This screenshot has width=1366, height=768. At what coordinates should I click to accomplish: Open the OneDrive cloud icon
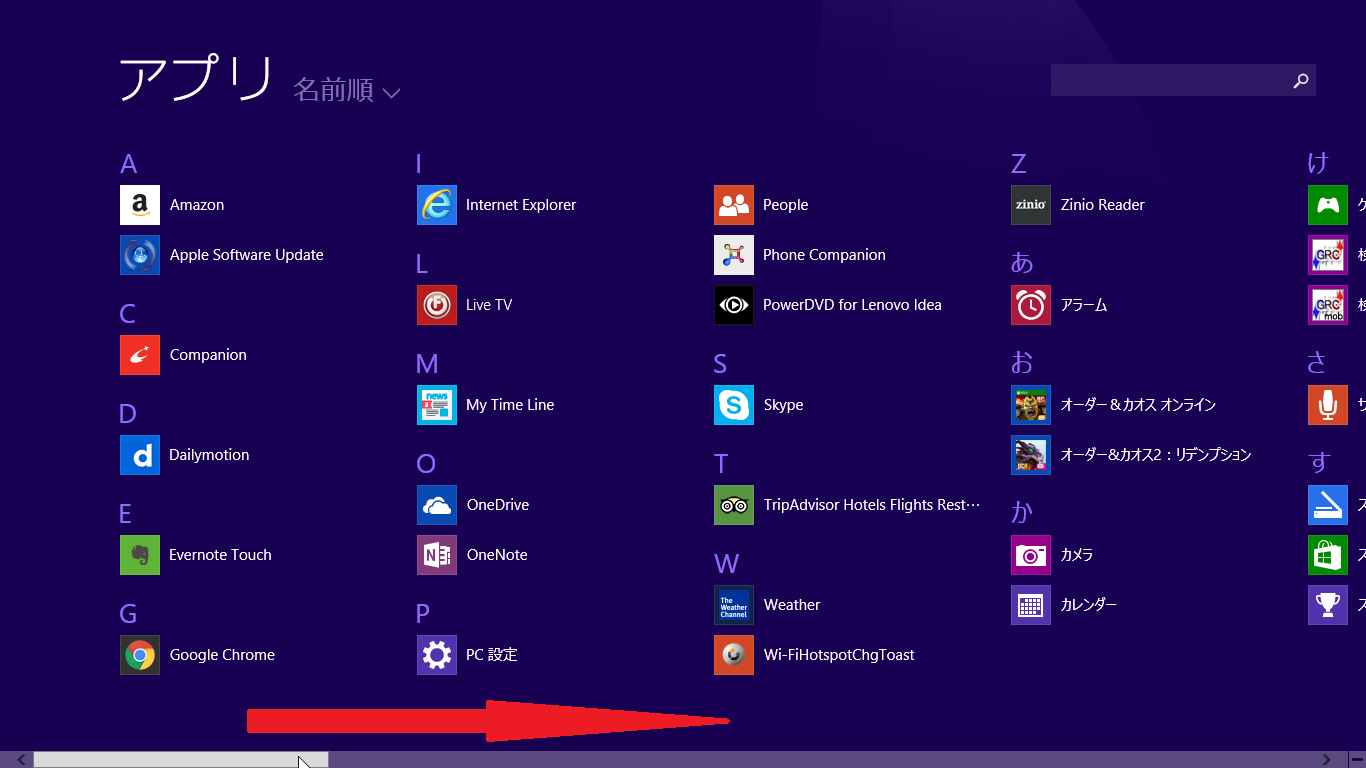437,505
